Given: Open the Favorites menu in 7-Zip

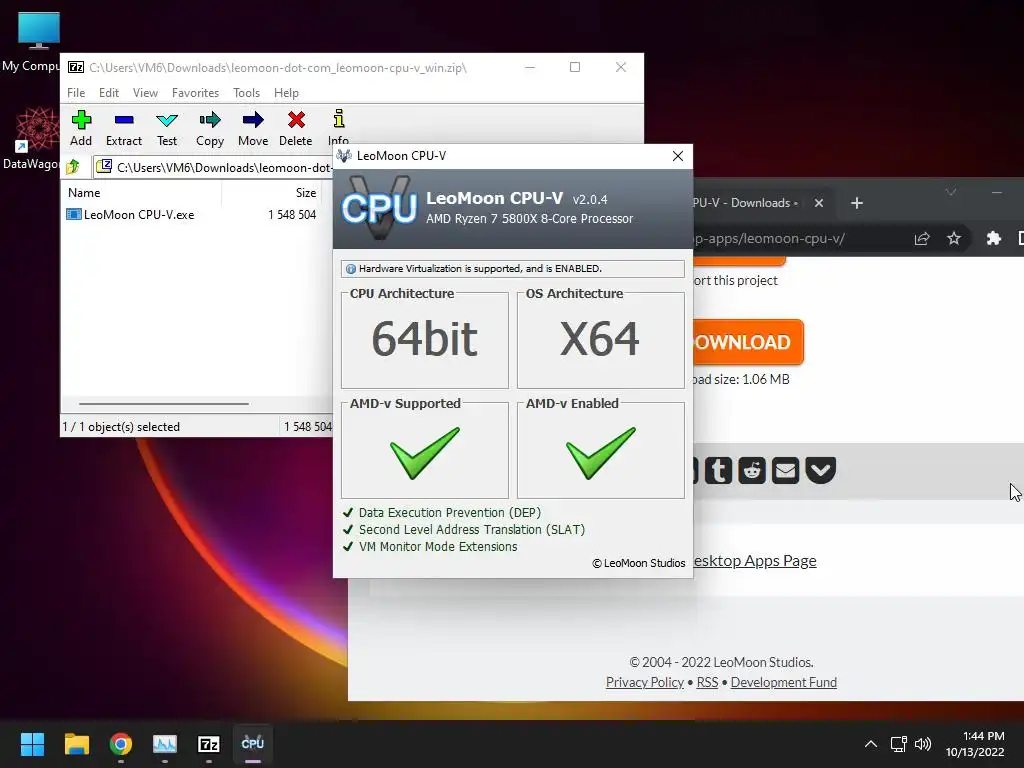Looking at the screenshot, I should (195, 93).
